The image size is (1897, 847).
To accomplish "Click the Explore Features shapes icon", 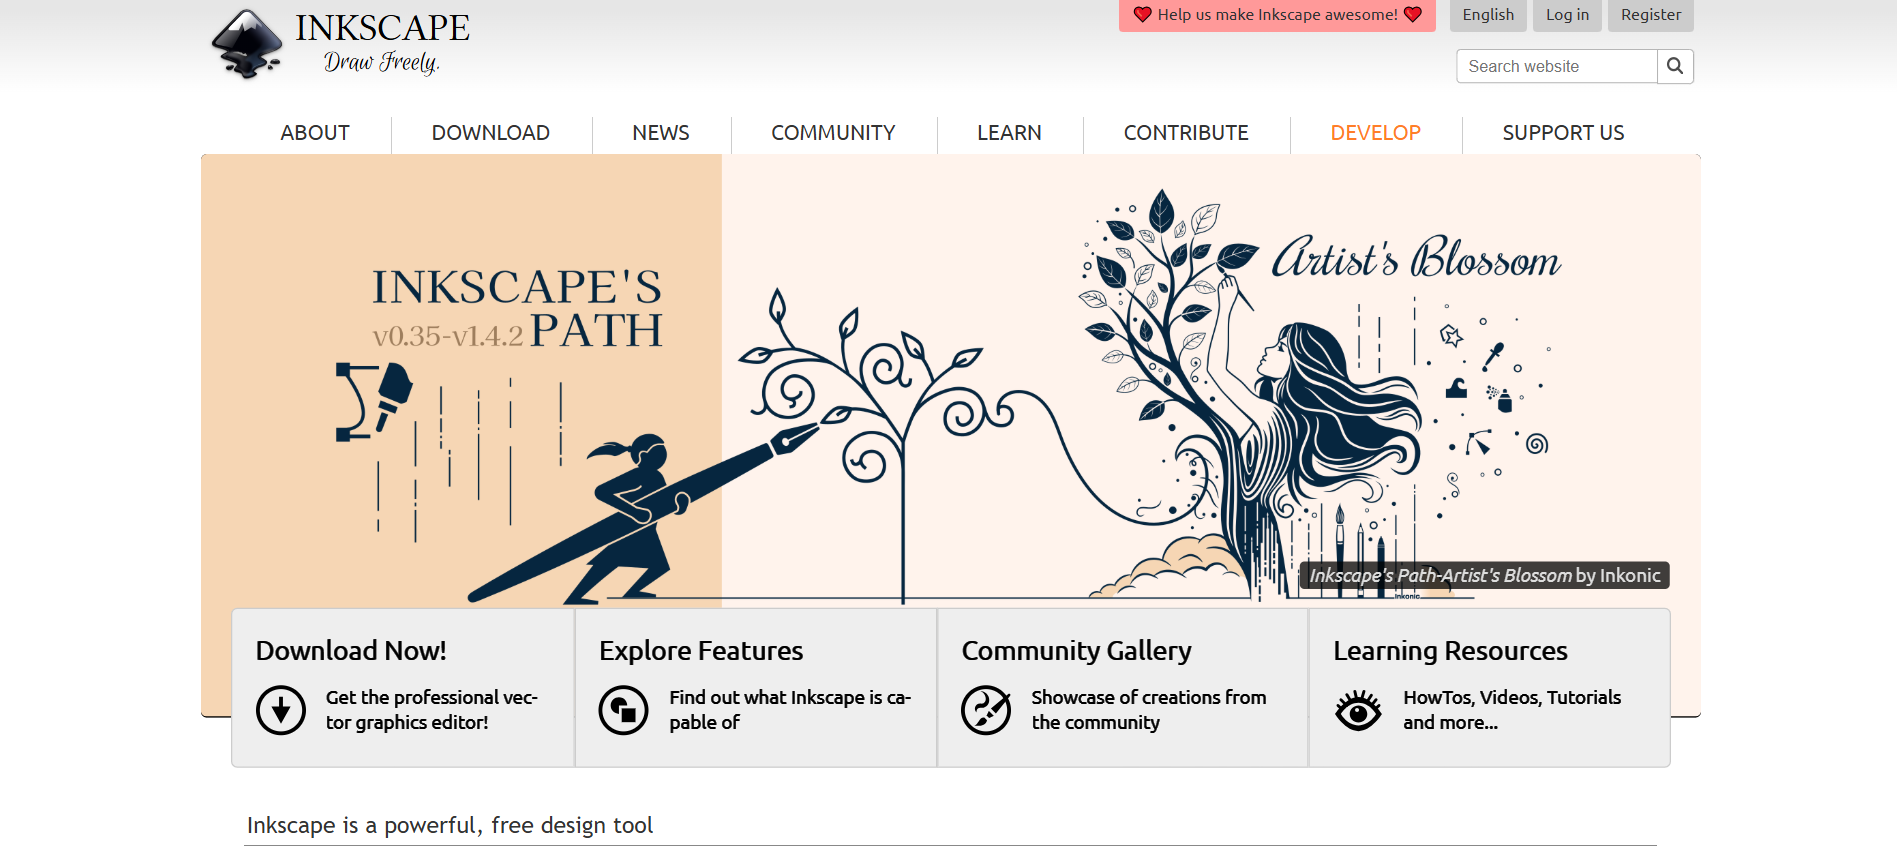I will click(x=624, y=710).
